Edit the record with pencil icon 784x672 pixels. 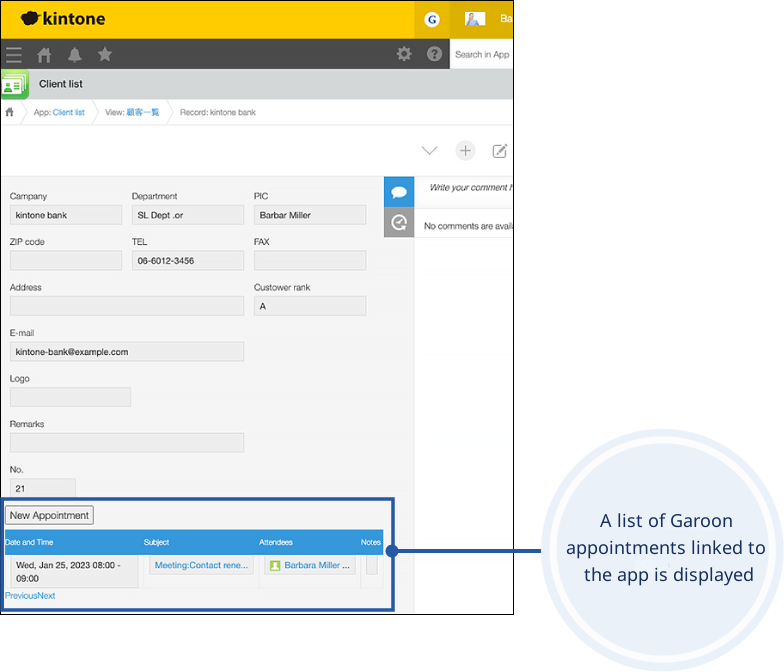point(500,150)
